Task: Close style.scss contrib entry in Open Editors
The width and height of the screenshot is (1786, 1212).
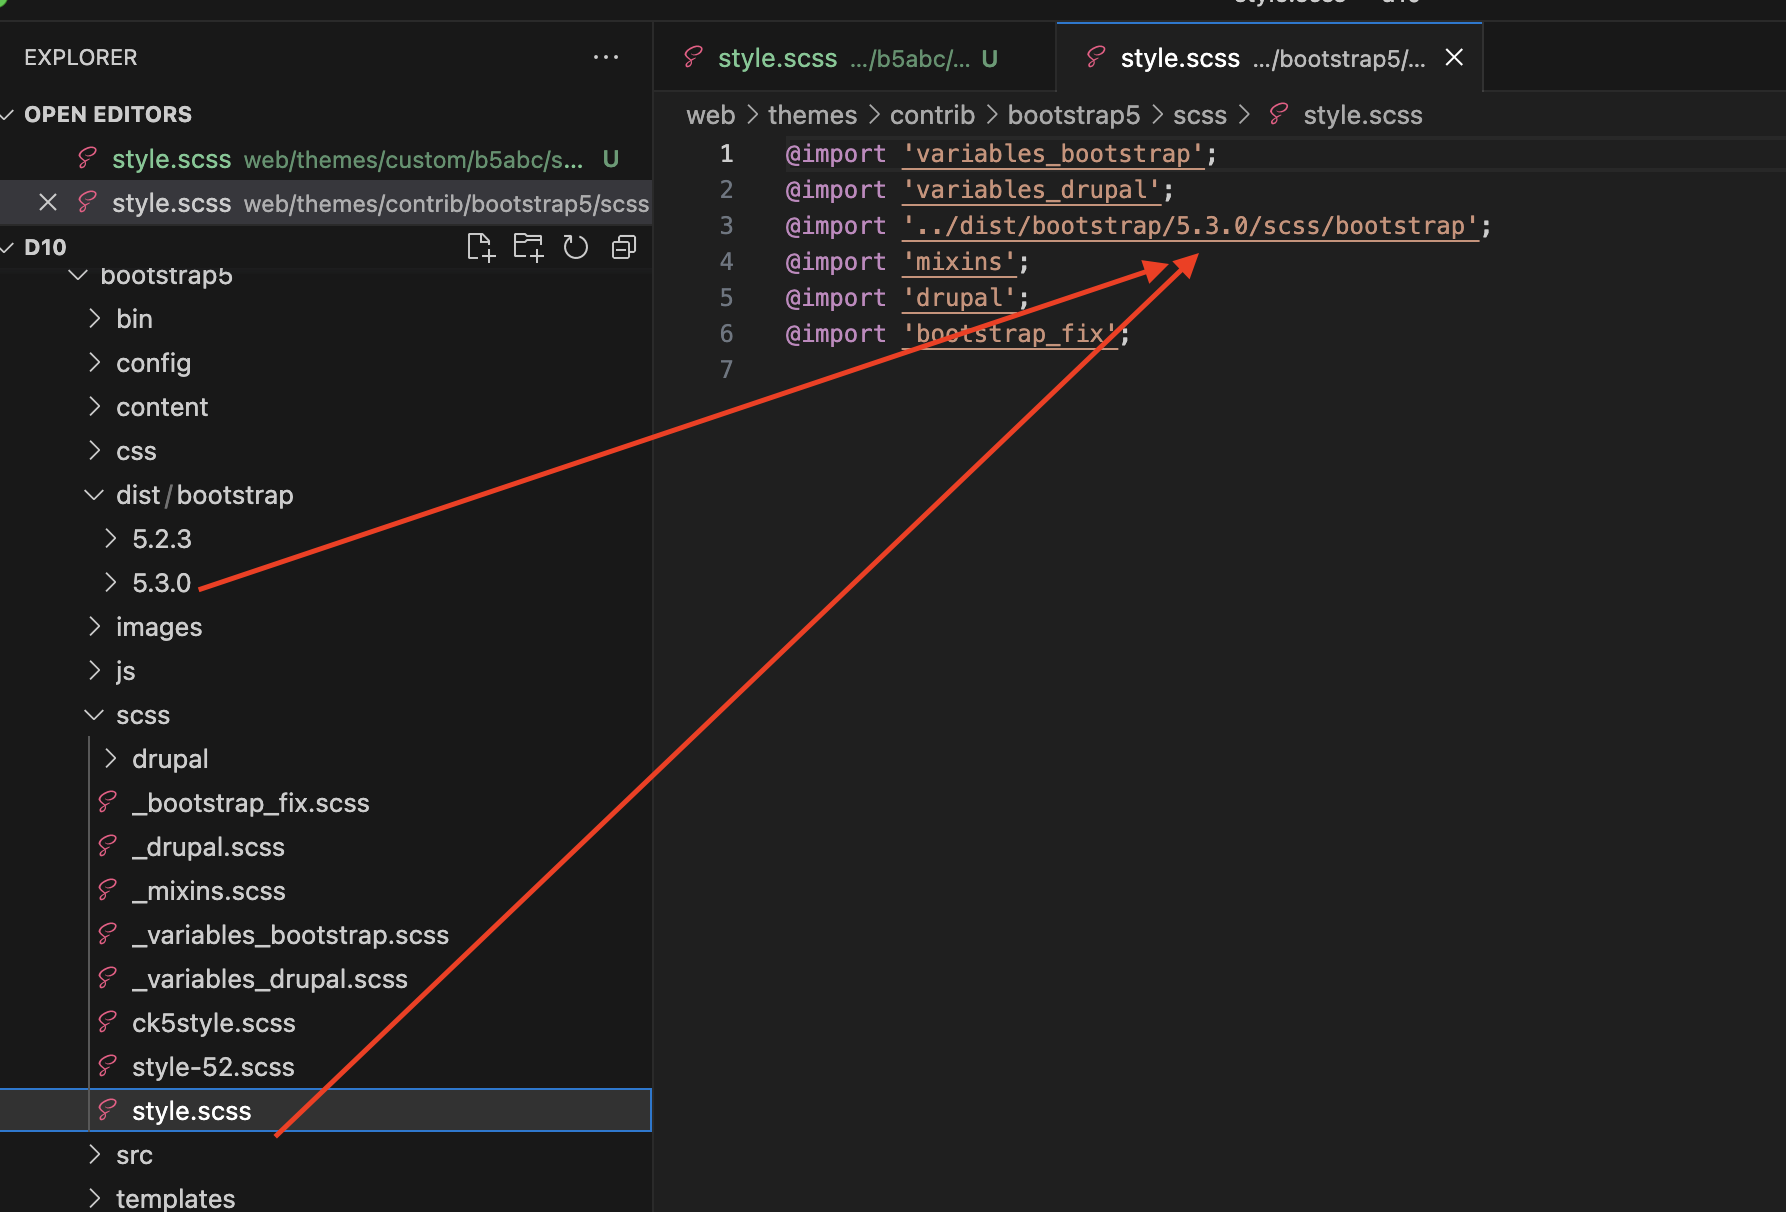Action: 47,203
